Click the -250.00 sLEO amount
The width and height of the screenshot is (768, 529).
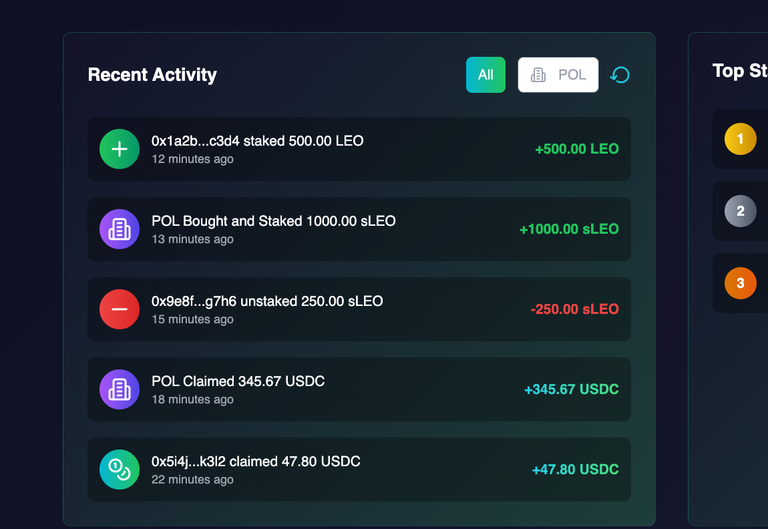coord(575,309)
